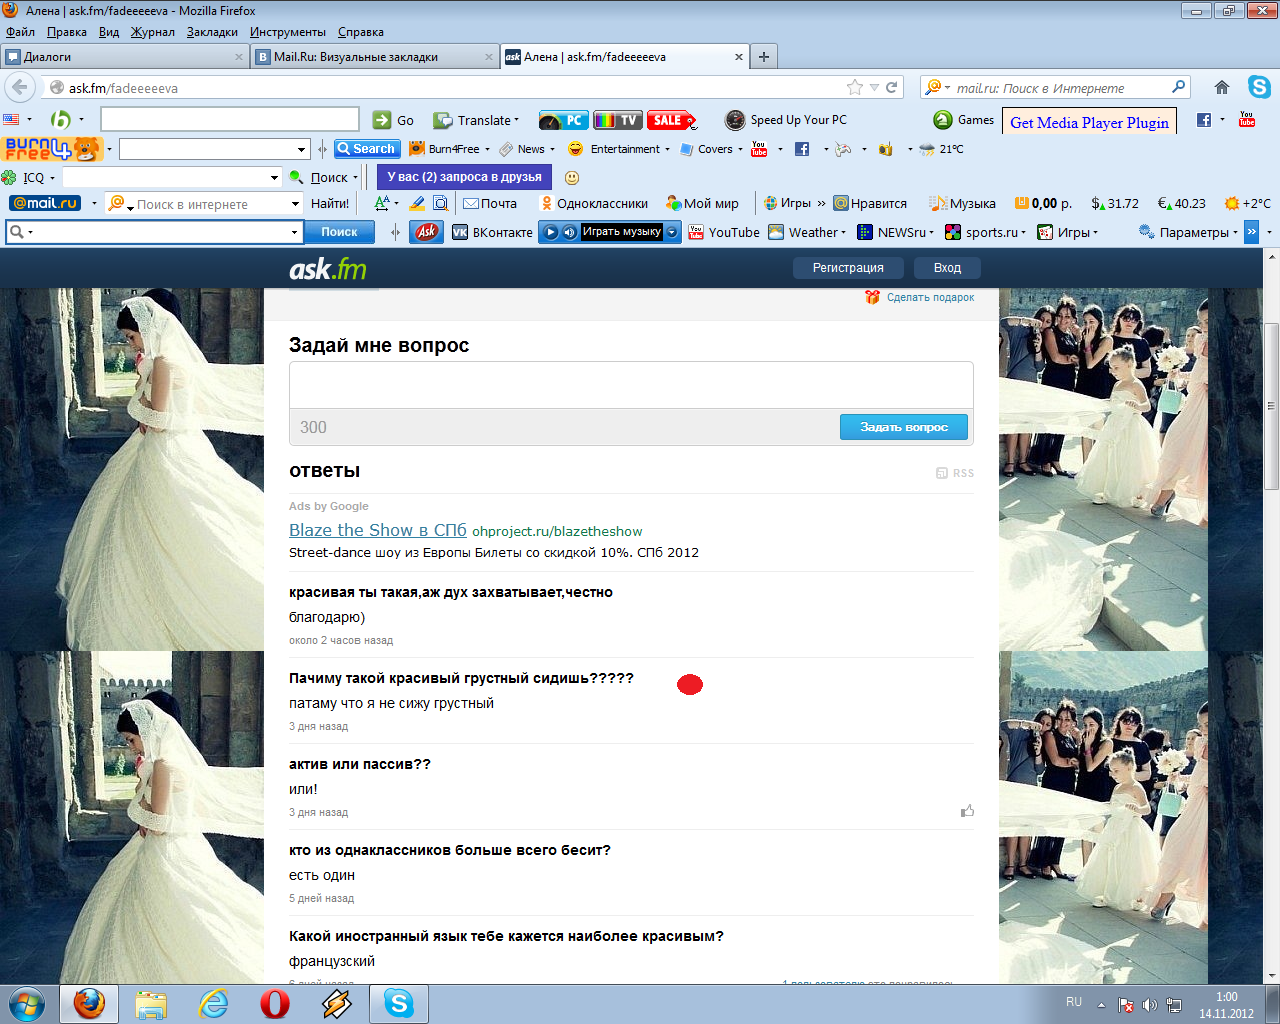Viewport: 1280px width, 1024px height.
Task: Click the Задать вопрос button
Action: 903,427
